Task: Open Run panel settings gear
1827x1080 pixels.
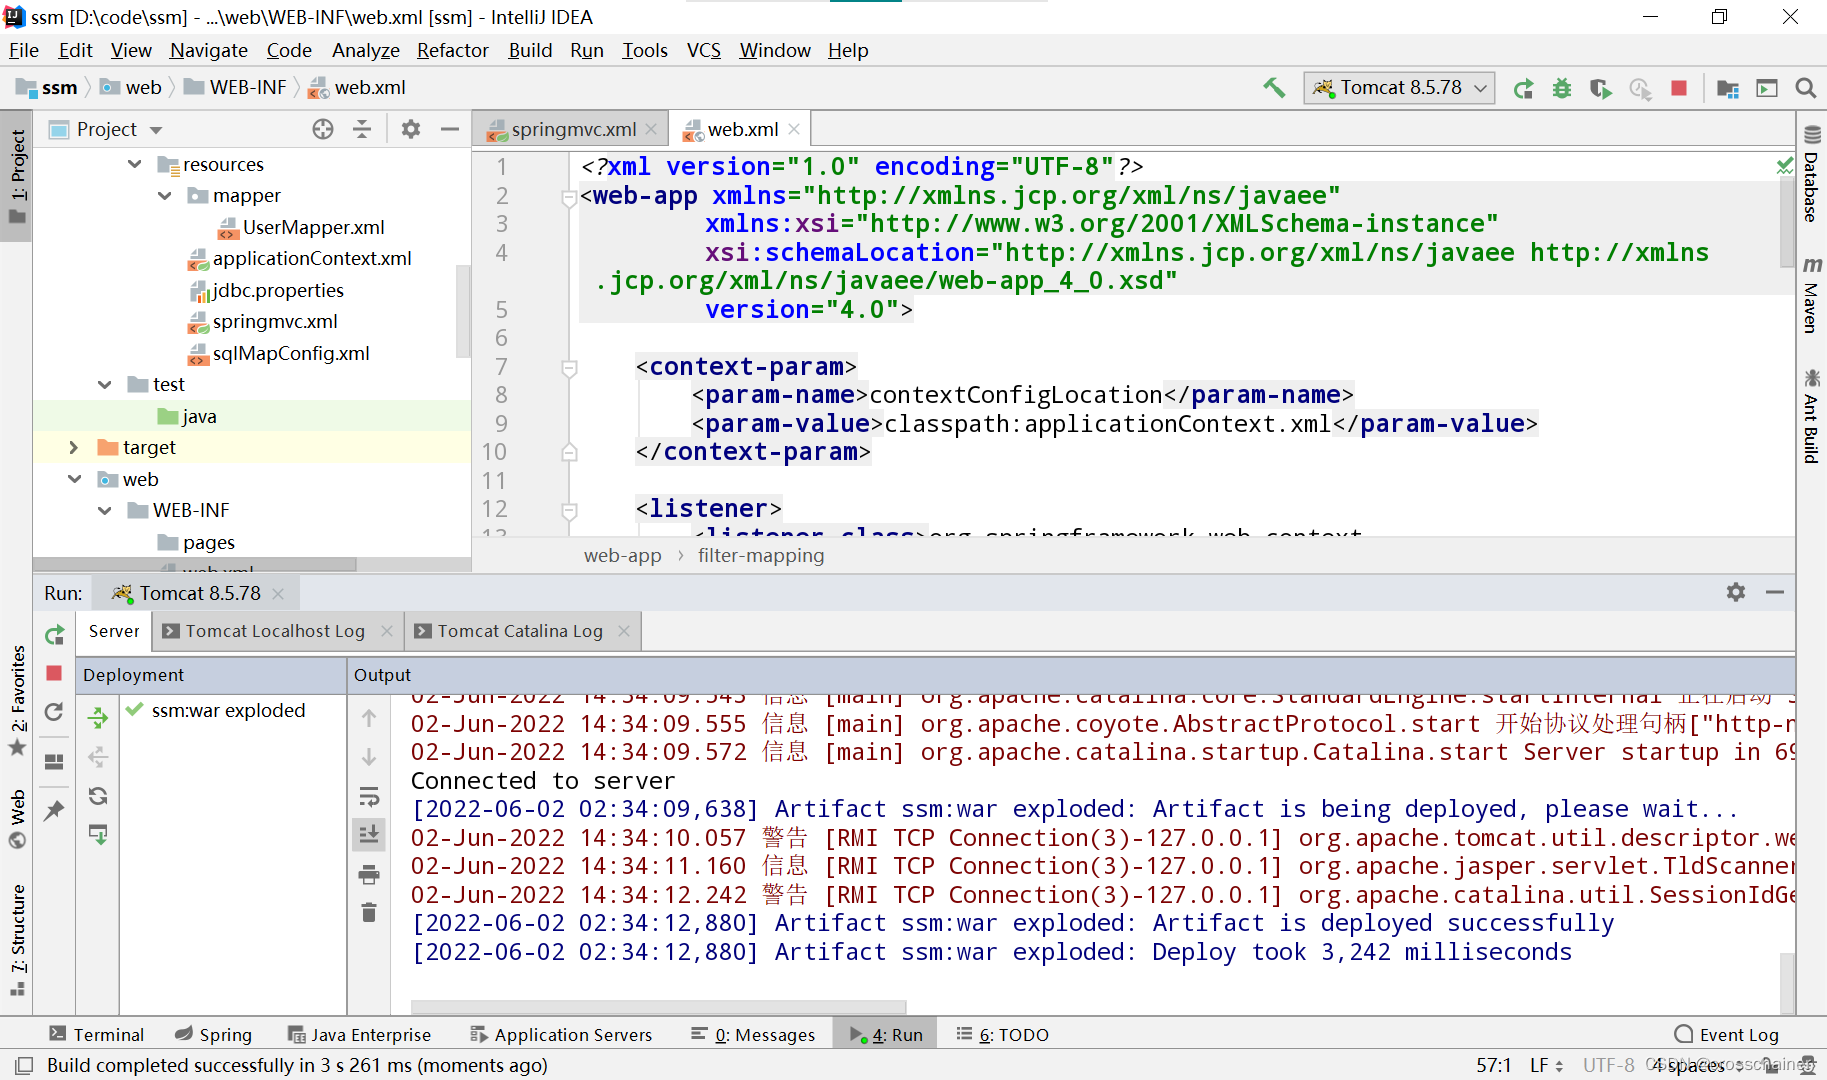Action: [x=1736, y=592]
